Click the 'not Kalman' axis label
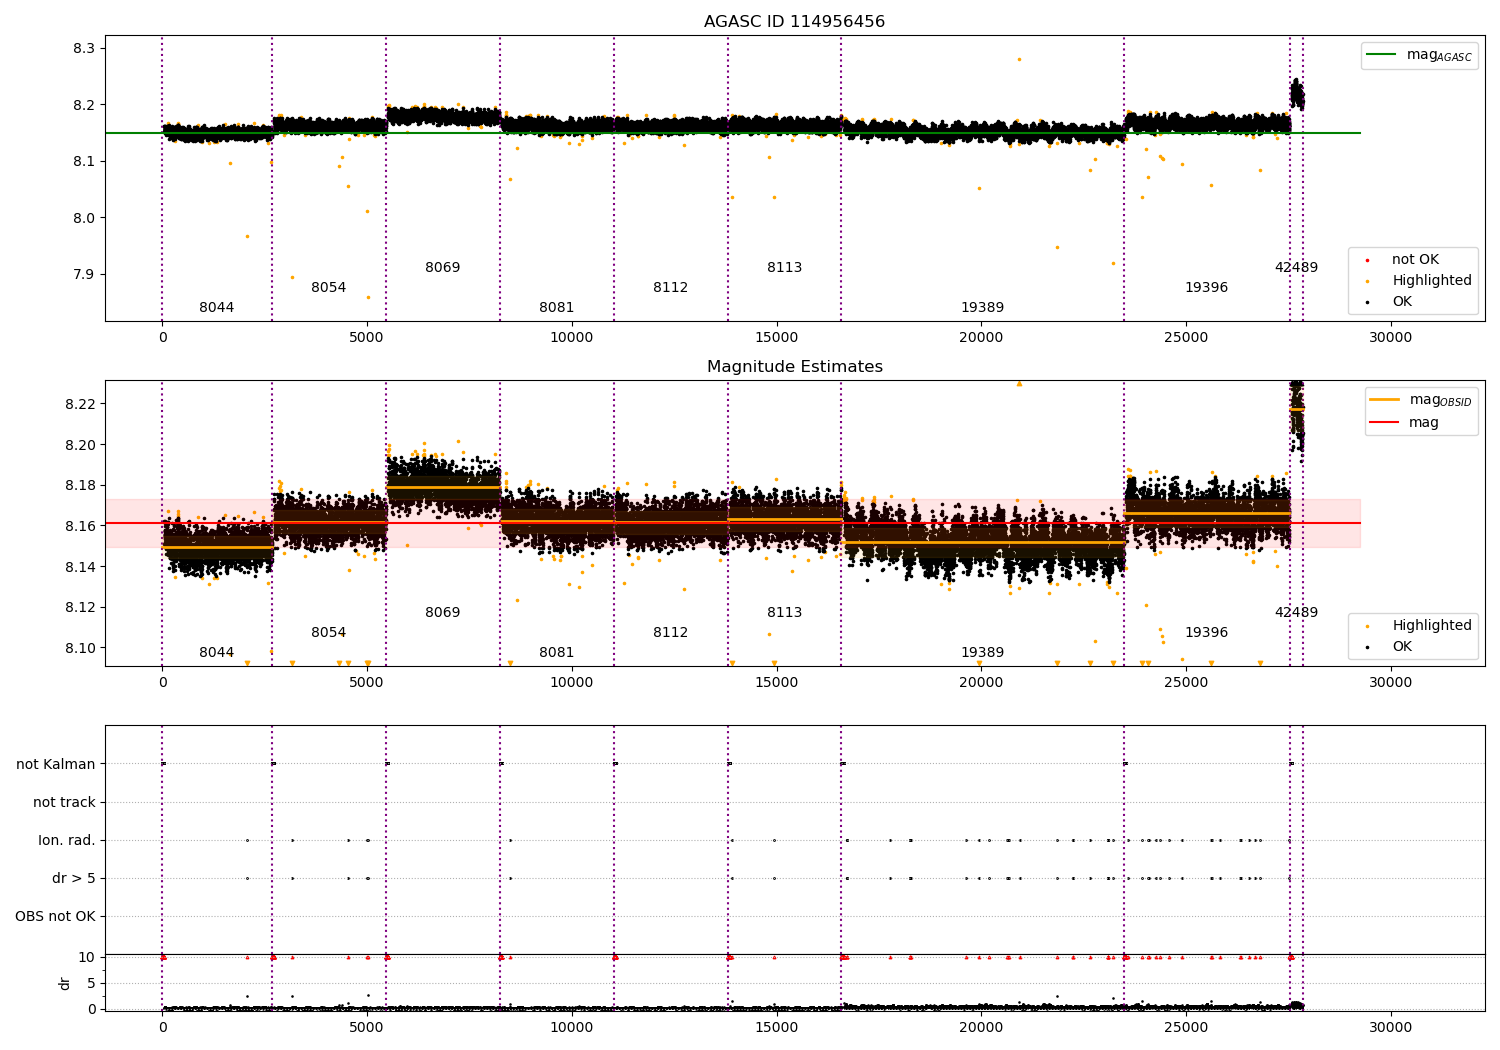This screenshot has width=1500, height=1050. 56,765
